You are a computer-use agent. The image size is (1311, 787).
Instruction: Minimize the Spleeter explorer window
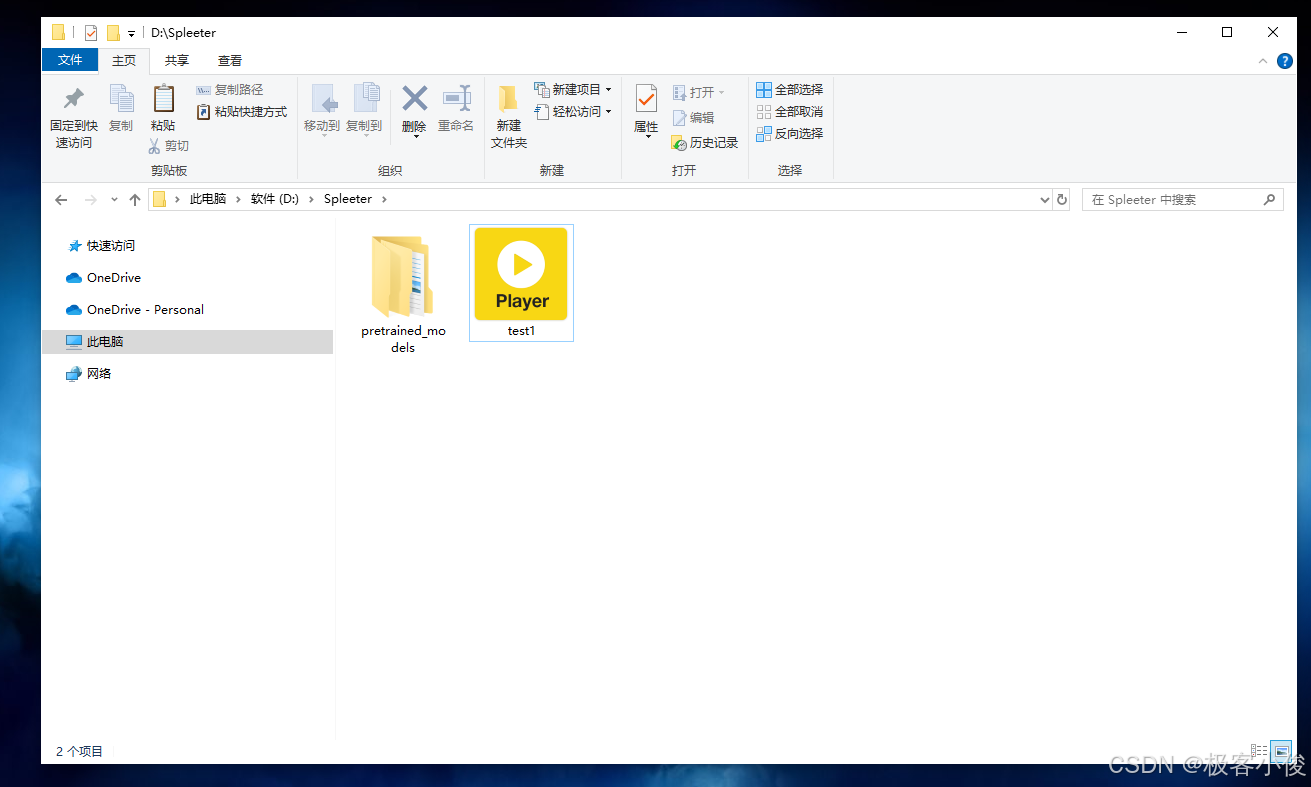(x=1181, y=32)
